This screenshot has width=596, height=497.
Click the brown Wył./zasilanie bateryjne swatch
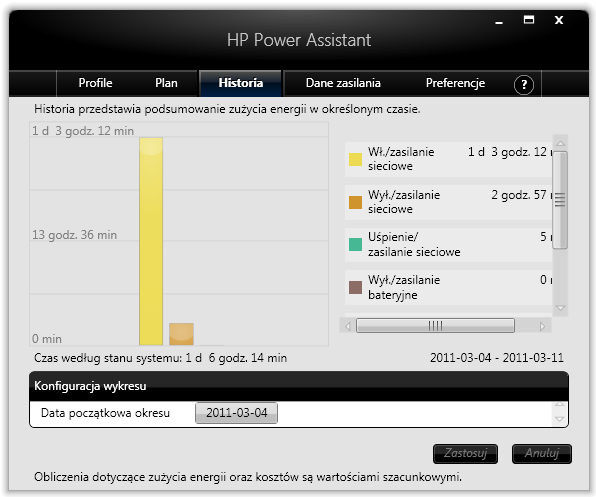pyautogui.click(x=355, y=287)
